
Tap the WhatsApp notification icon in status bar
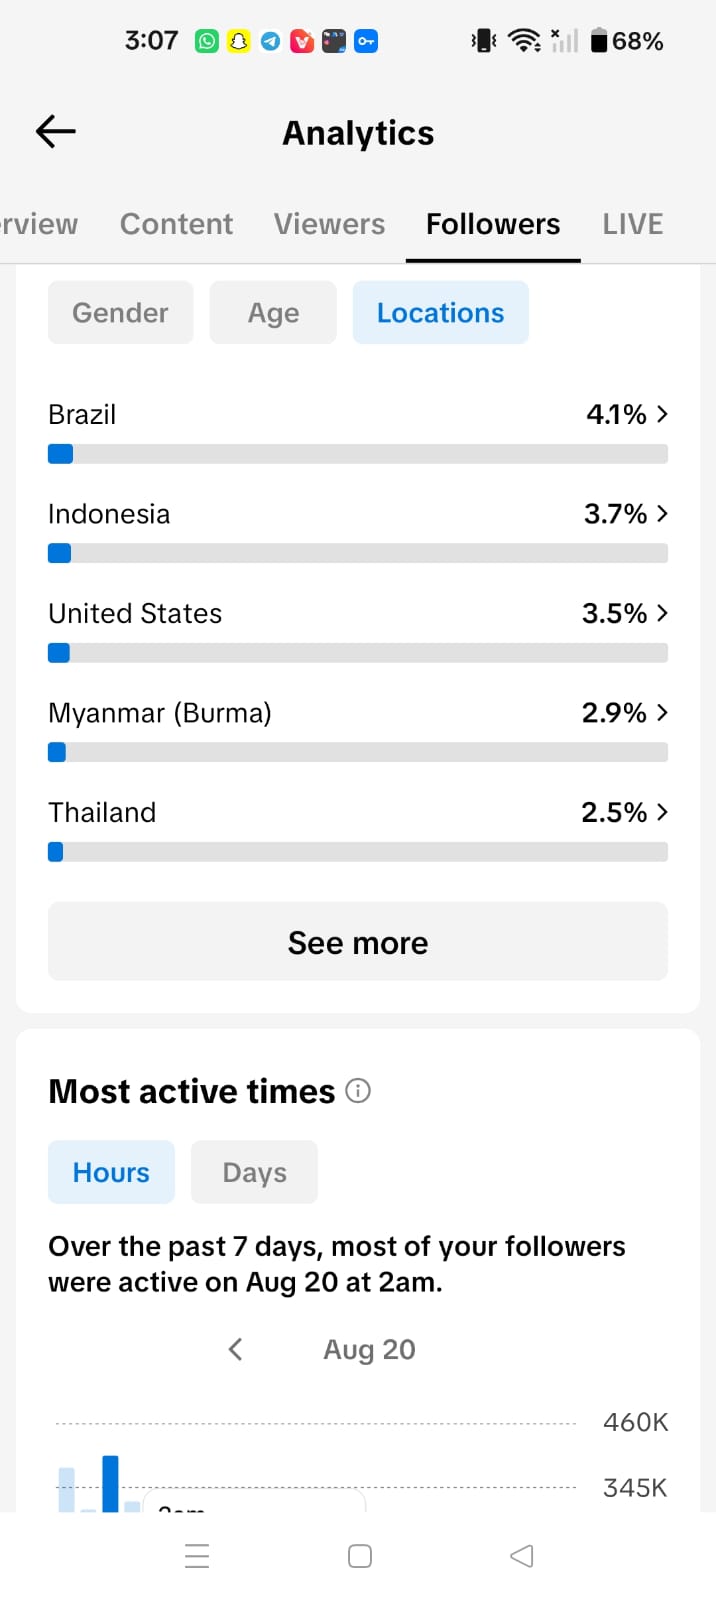[x=207, y=41]
